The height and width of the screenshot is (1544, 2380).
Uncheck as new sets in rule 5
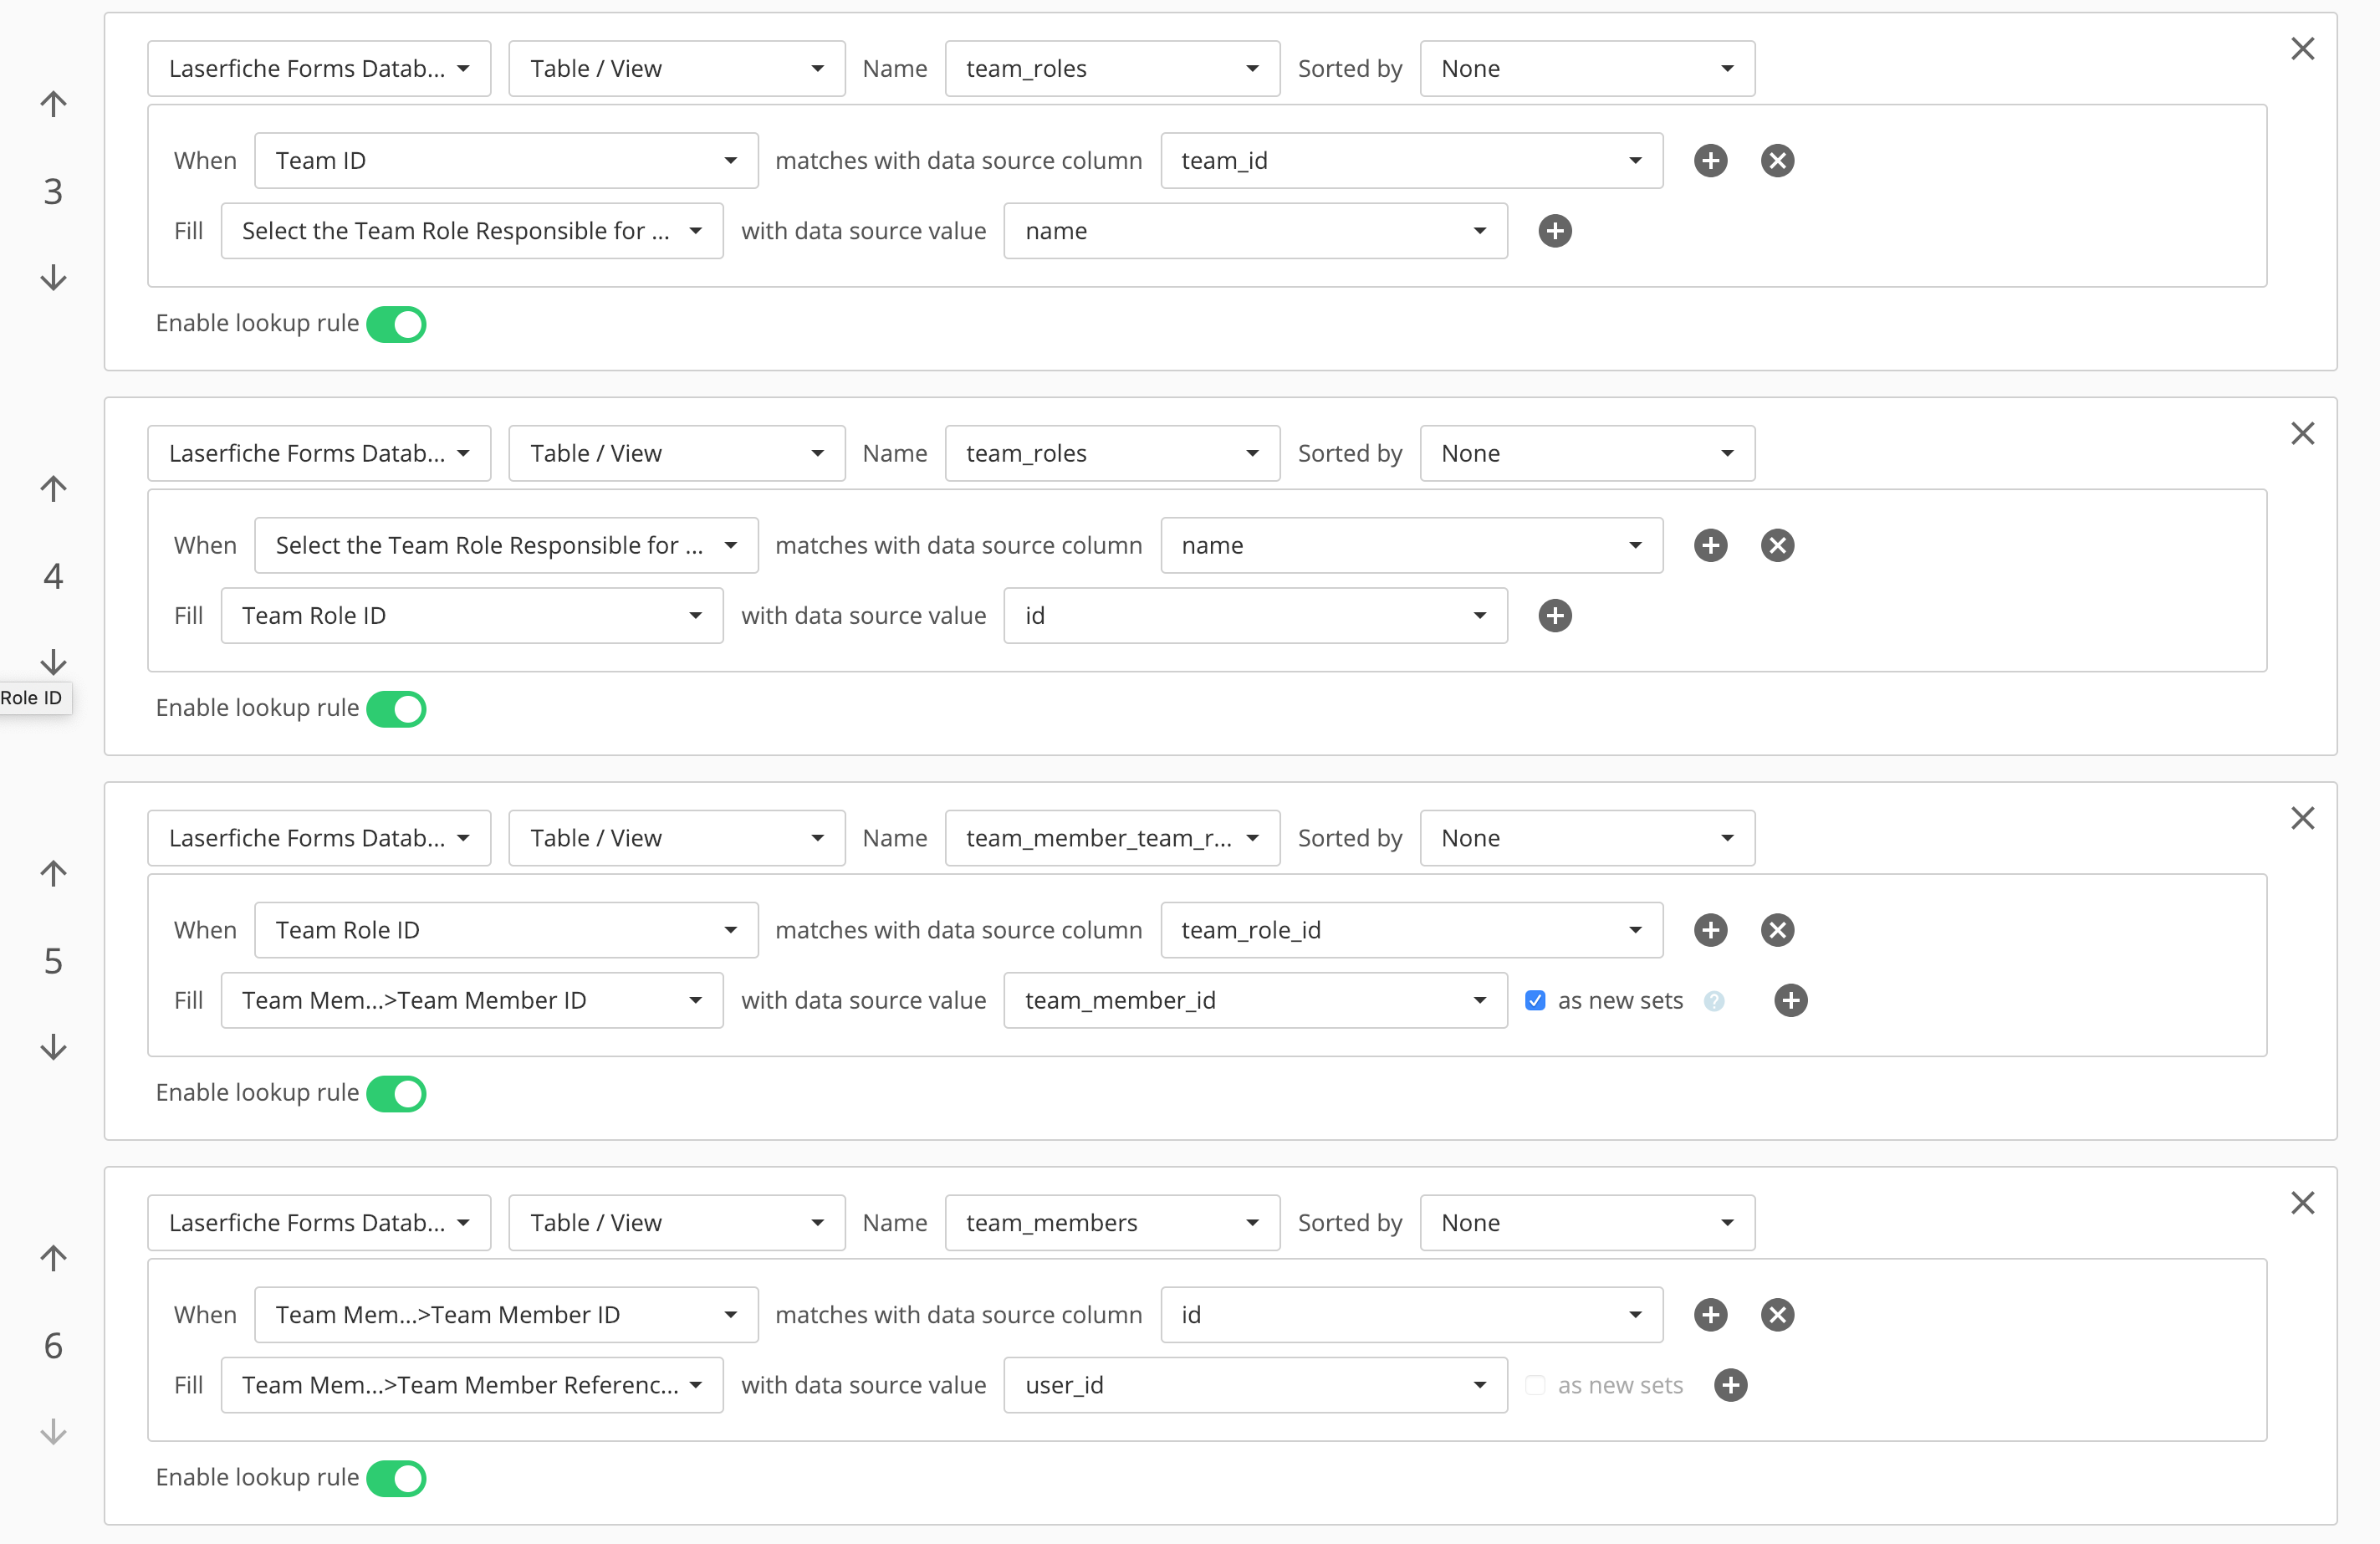[1535, 1001]
